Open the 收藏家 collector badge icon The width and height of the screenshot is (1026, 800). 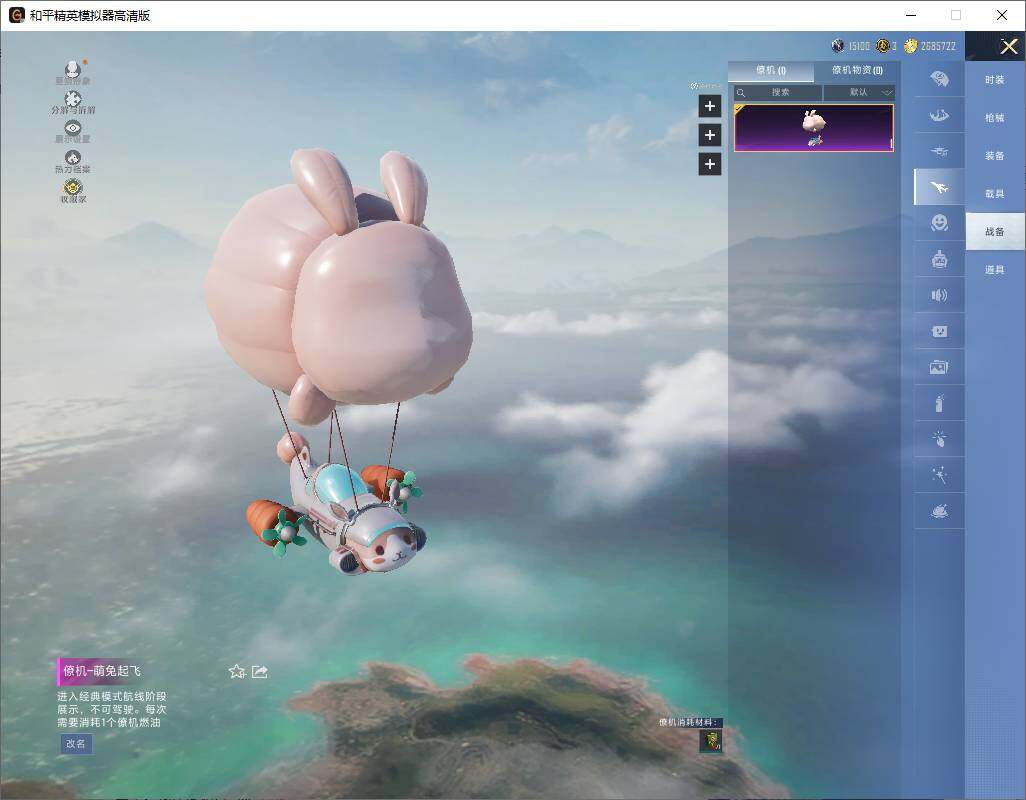click(x=73, y=187)
